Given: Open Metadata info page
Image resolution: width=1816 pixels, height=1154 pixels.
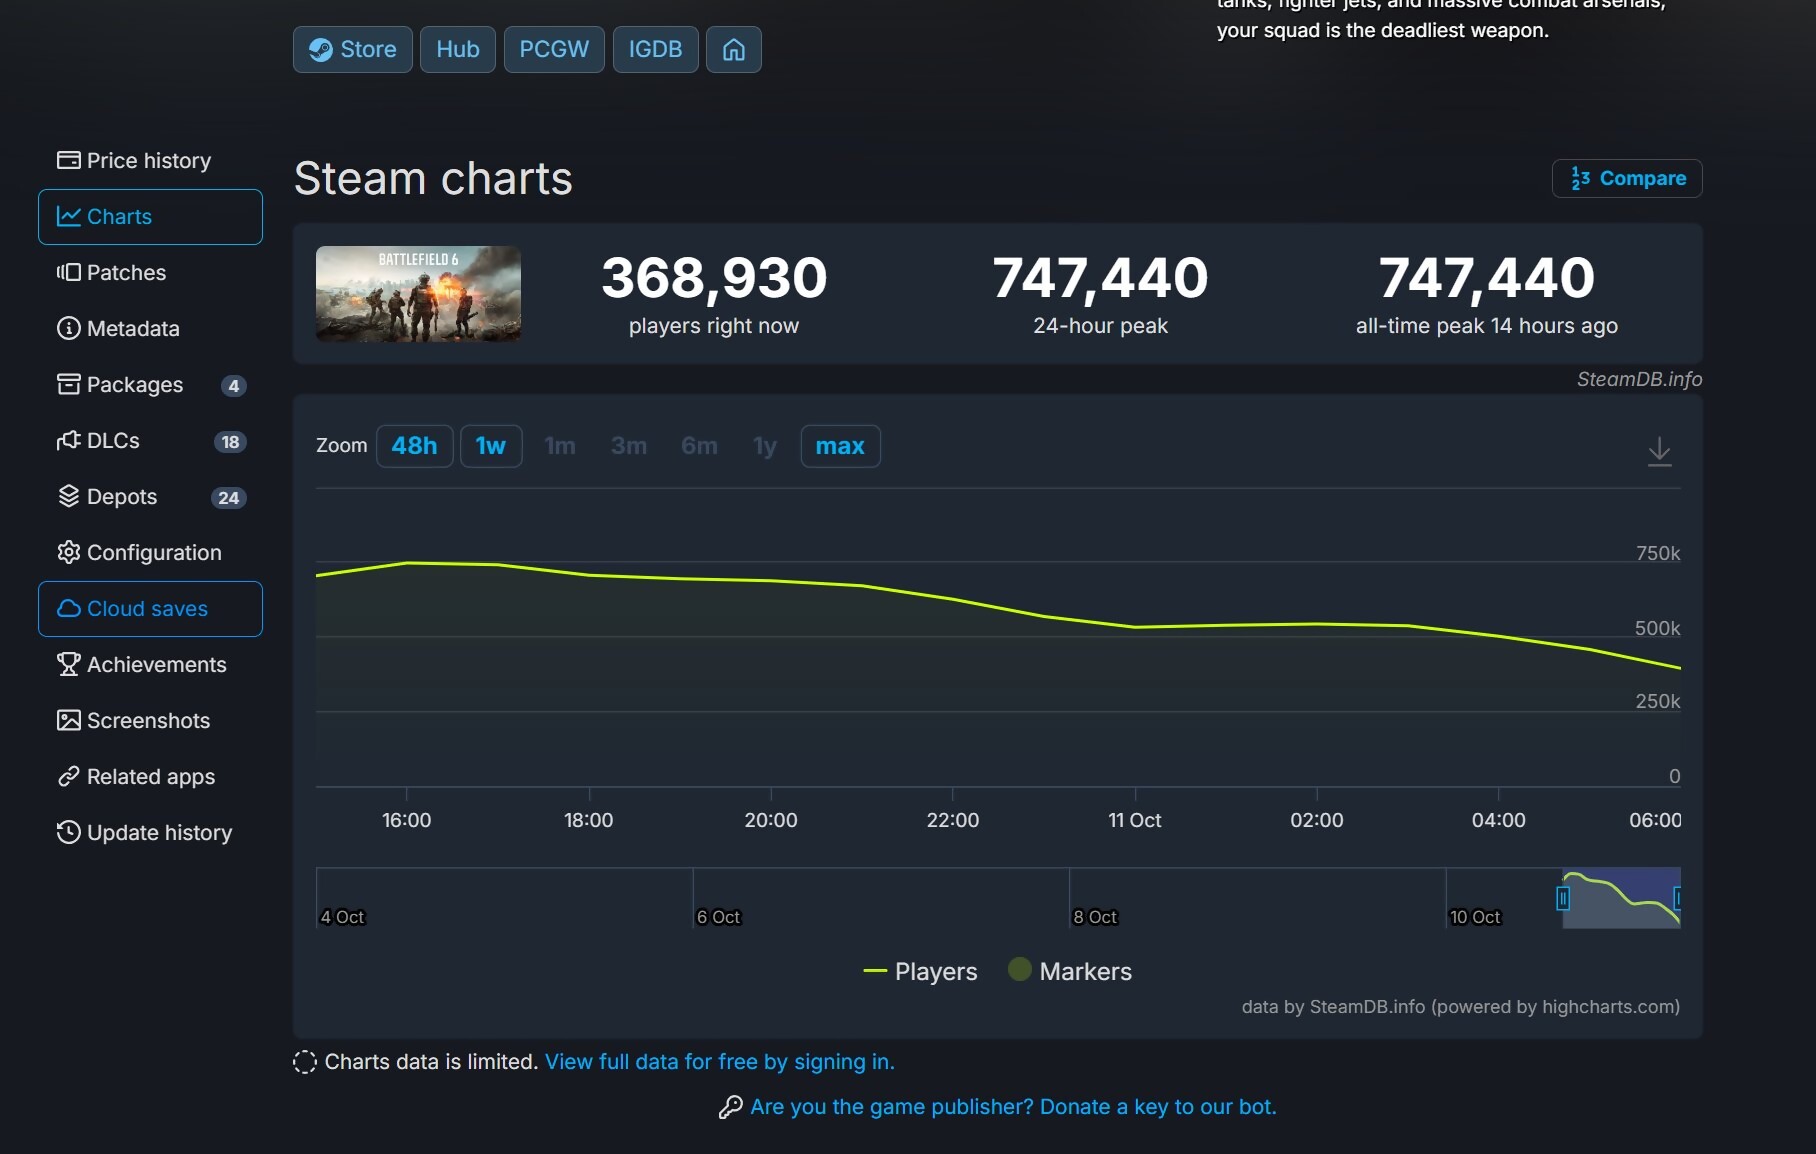Looking at the screenshot, I should click(x=132, y=329).
